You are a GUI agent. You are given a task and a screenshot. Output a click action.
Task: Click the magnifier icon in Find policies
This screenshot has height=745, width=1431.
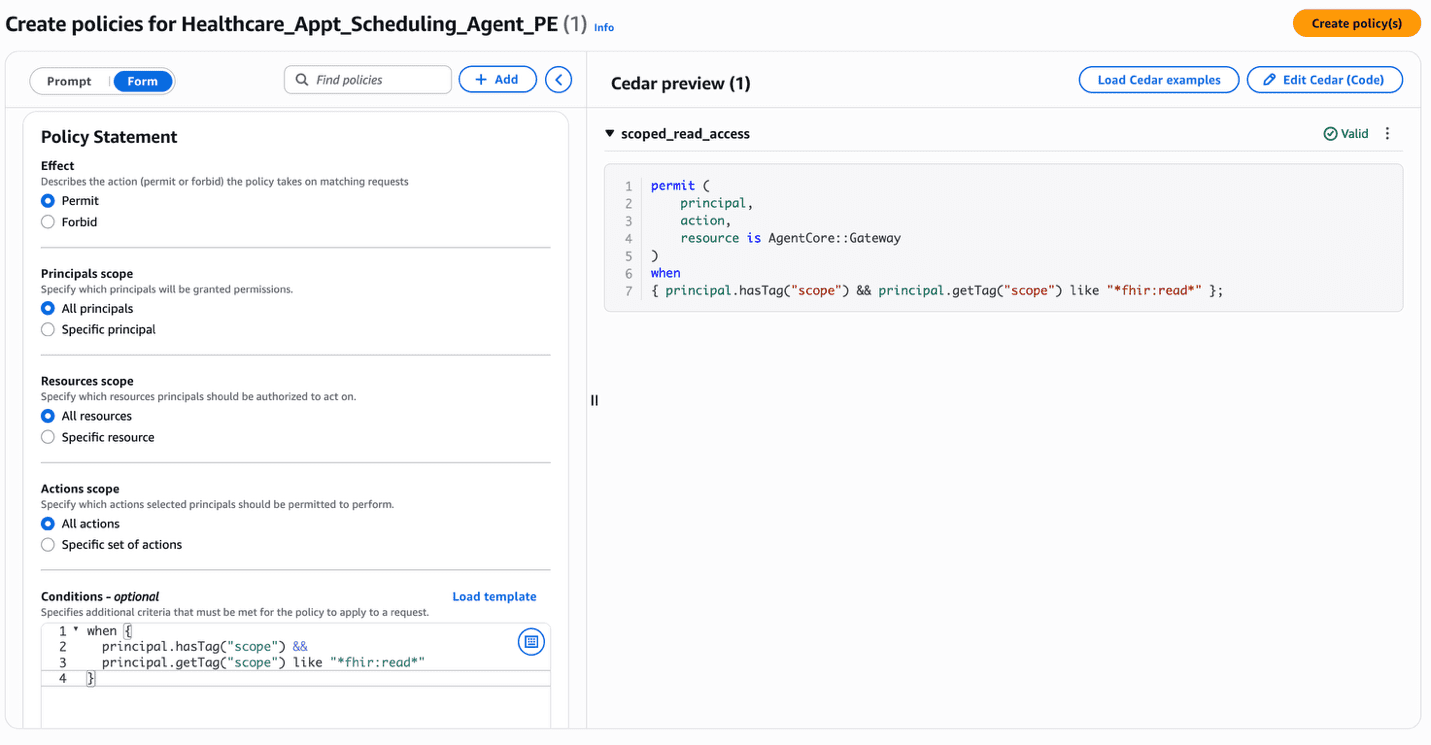pyautogui.click(x=302, y=79)
